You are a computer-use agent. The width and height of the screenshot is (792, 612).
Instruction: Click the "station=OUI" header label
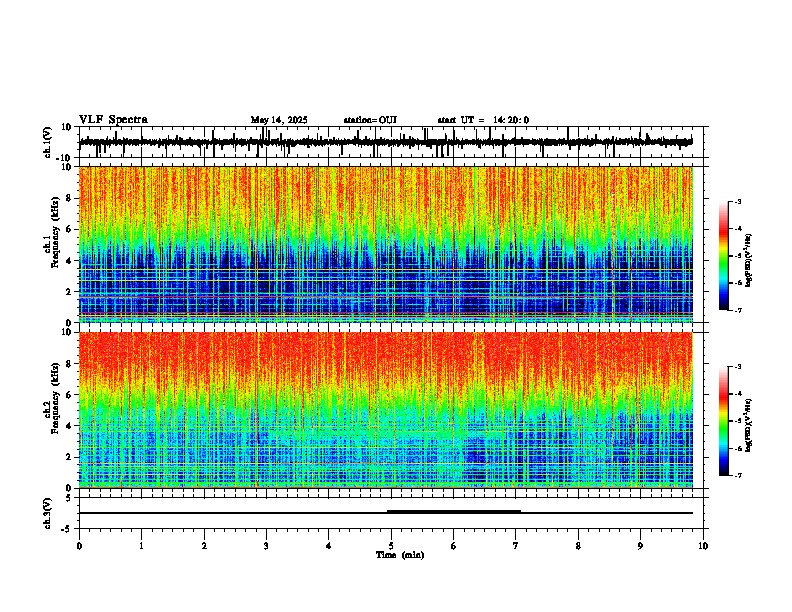tap(370, 120)
